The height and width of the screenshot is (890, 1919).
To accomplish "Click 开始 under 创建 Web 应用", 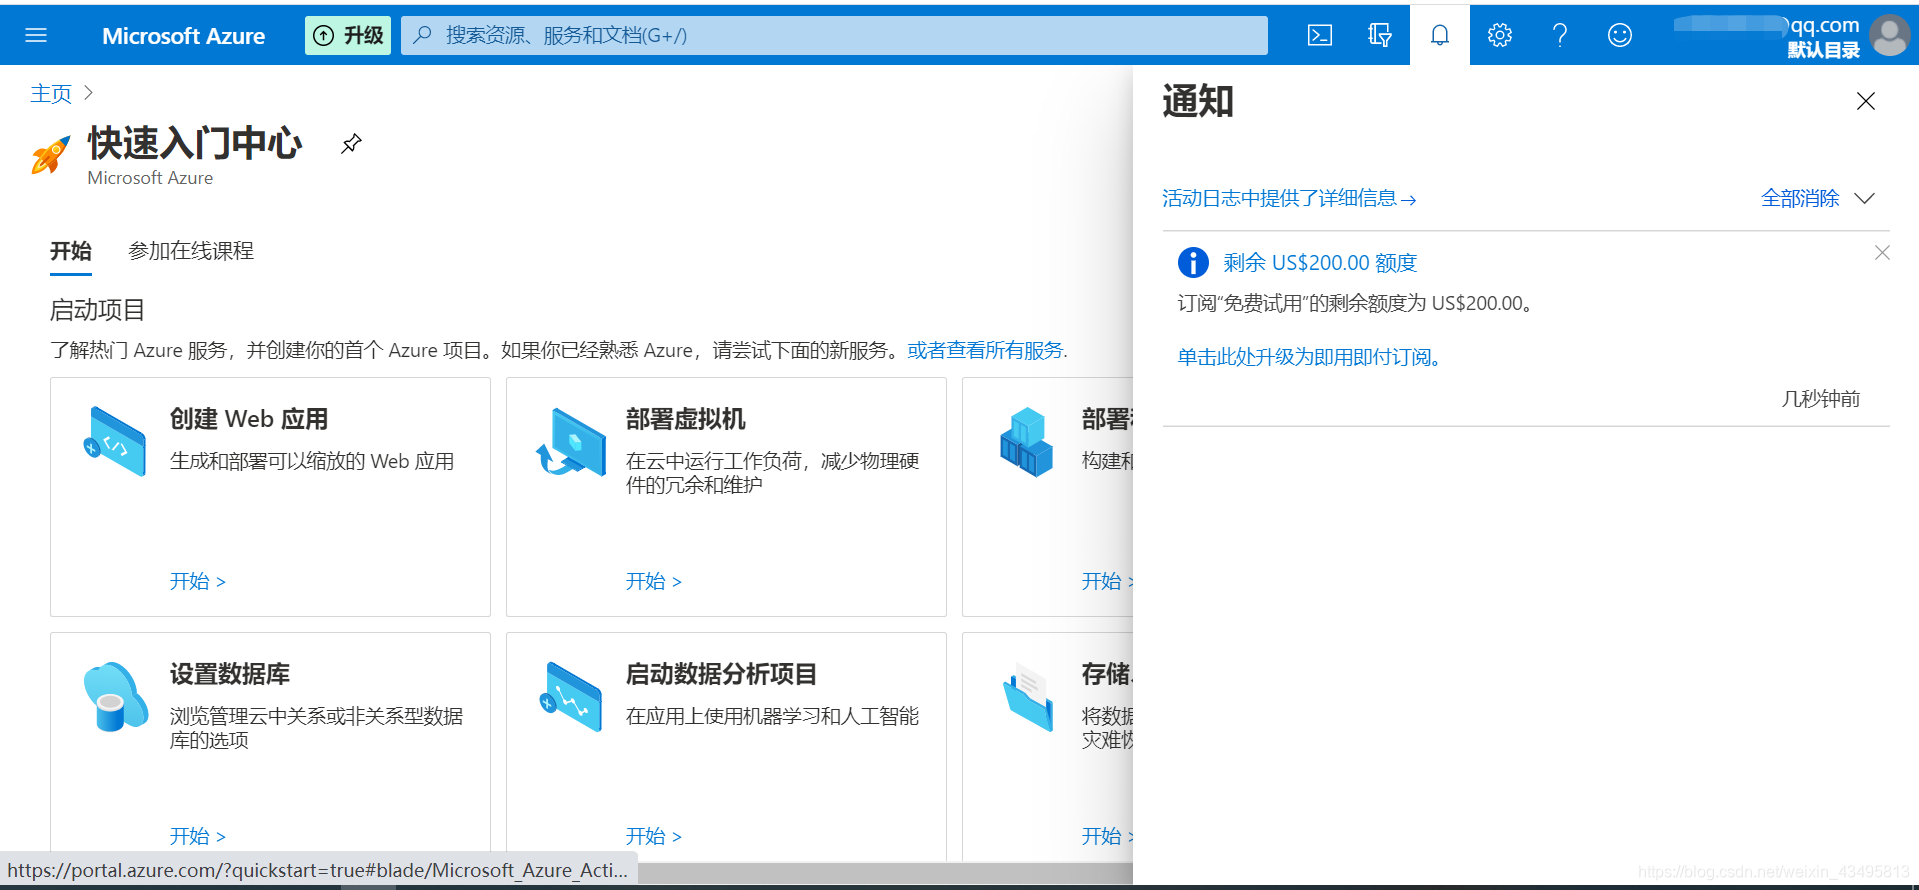I will [198, 581].
